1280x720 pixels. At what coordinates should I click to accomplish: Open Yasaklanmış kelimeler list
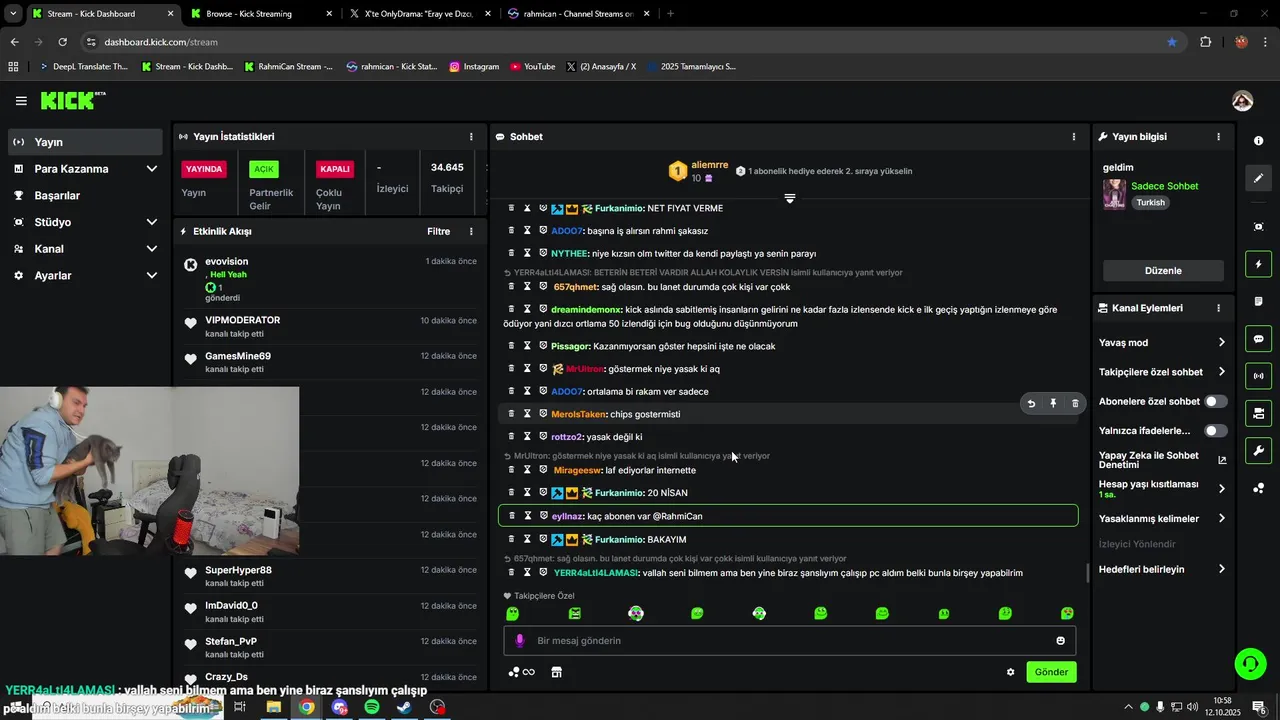1162,518
